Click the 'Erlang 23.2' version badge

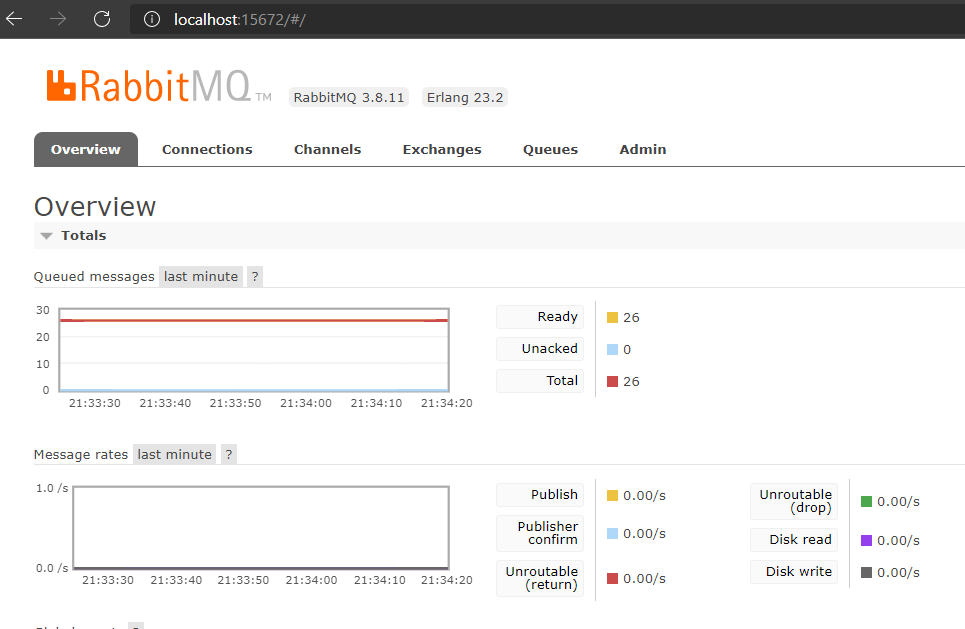coord(465,97)
